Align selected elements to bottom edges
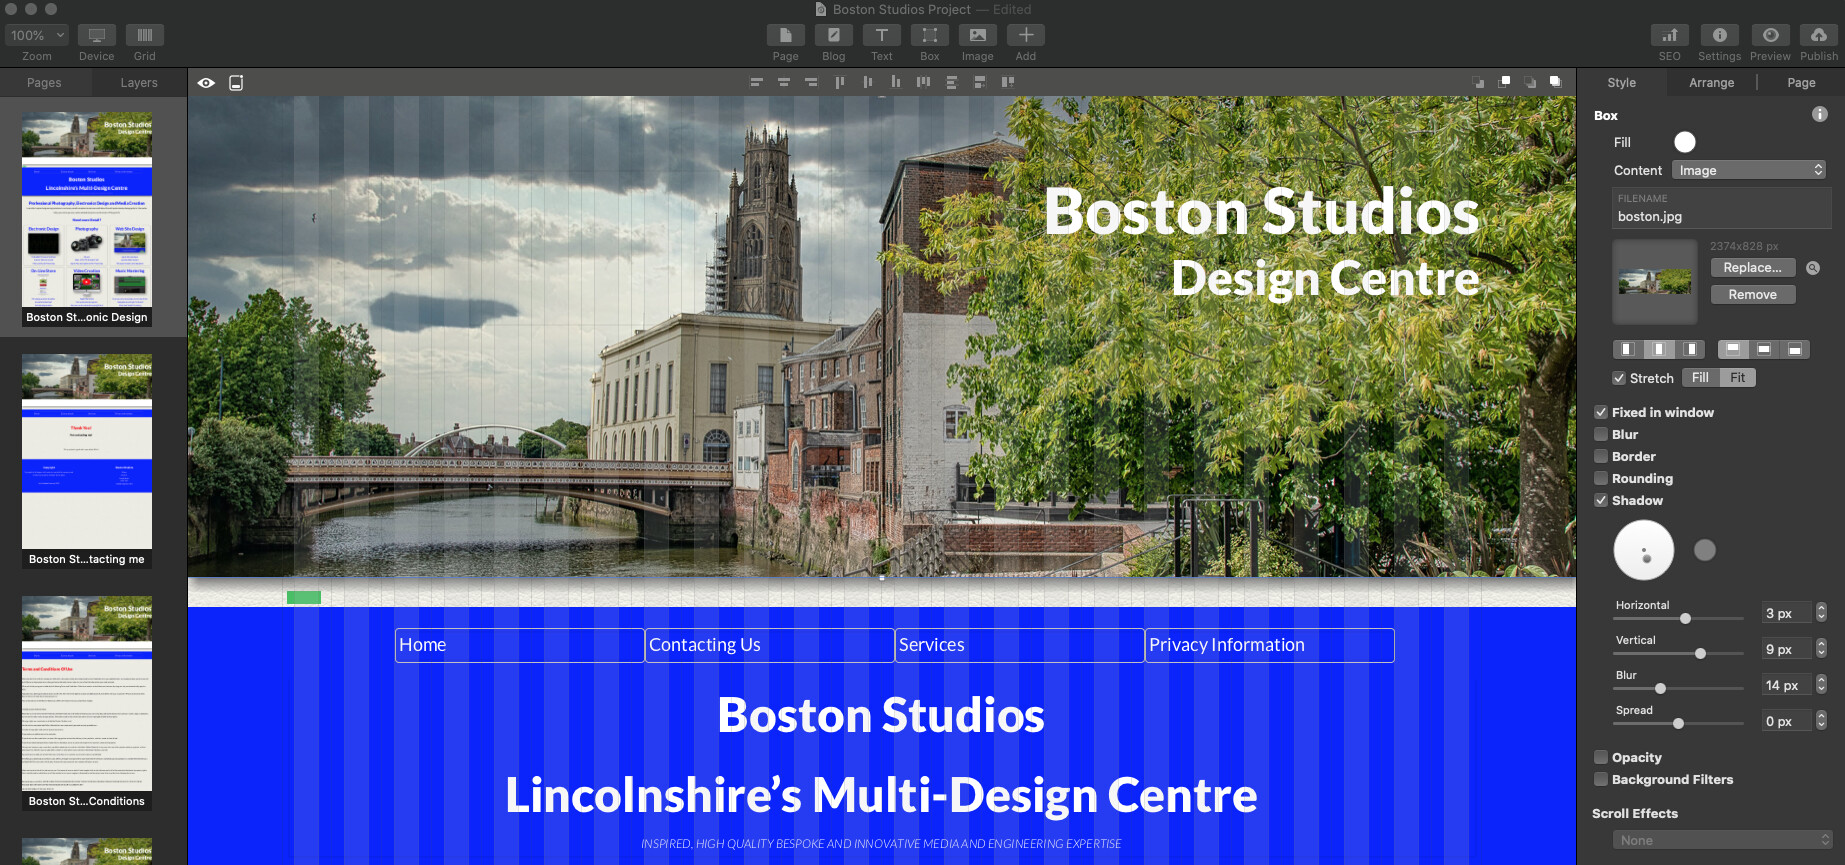This screenshot has width=1845, height=865. click(895, 82)
